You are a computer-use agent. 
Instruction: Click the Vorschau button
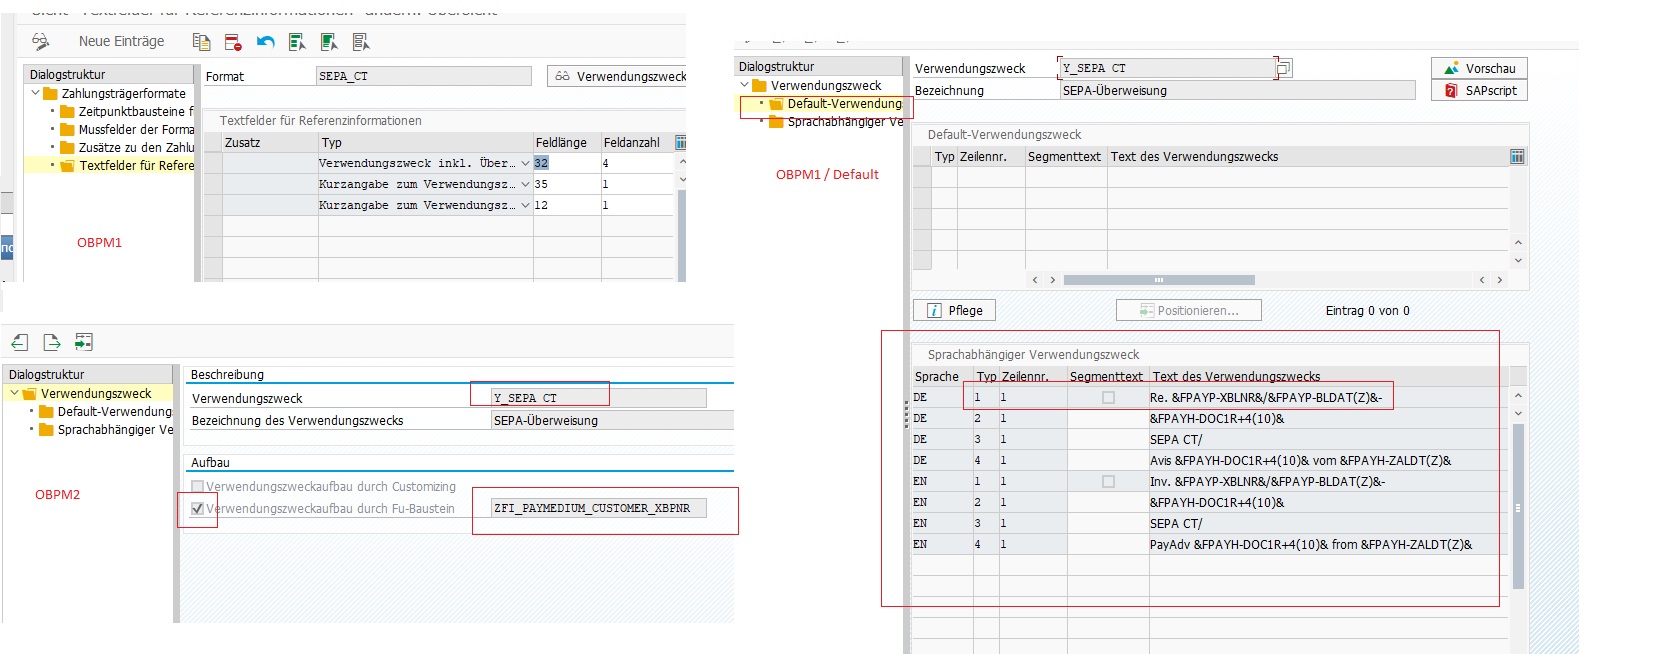(1479, 69)
